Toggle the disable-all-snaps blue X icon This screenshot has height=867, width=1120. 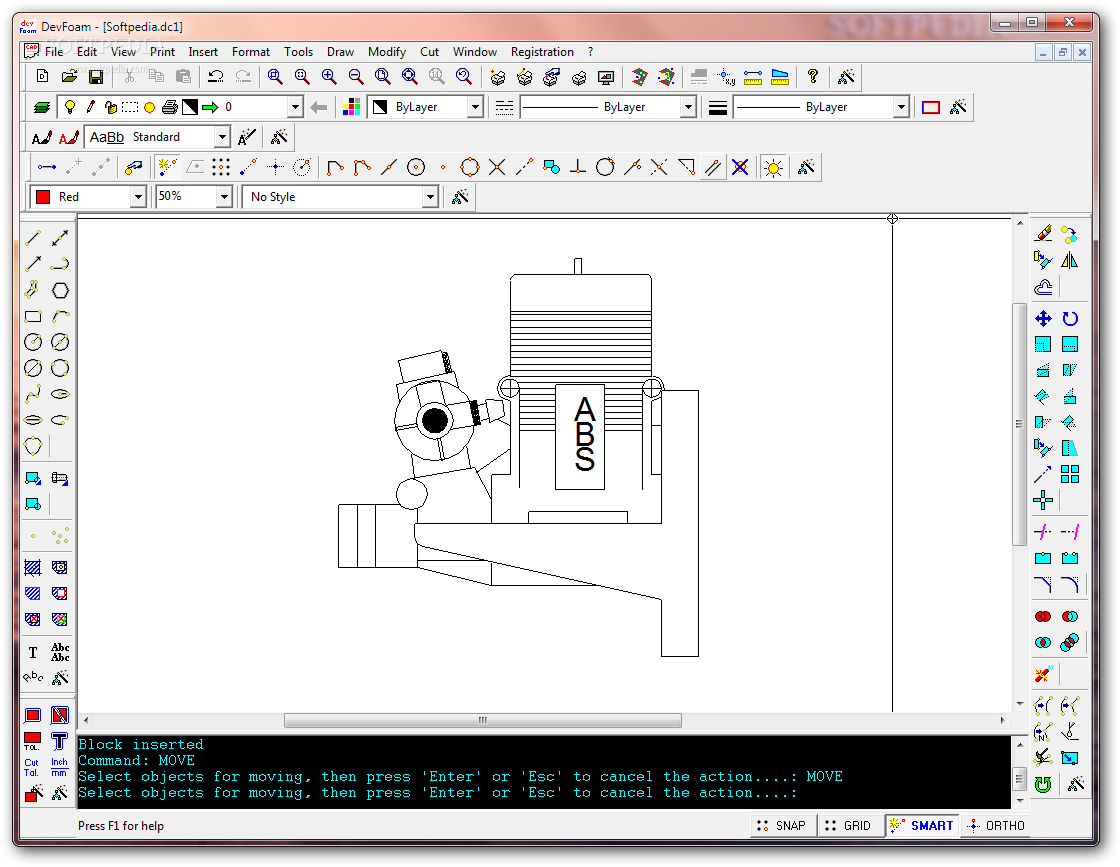(740, 168)
